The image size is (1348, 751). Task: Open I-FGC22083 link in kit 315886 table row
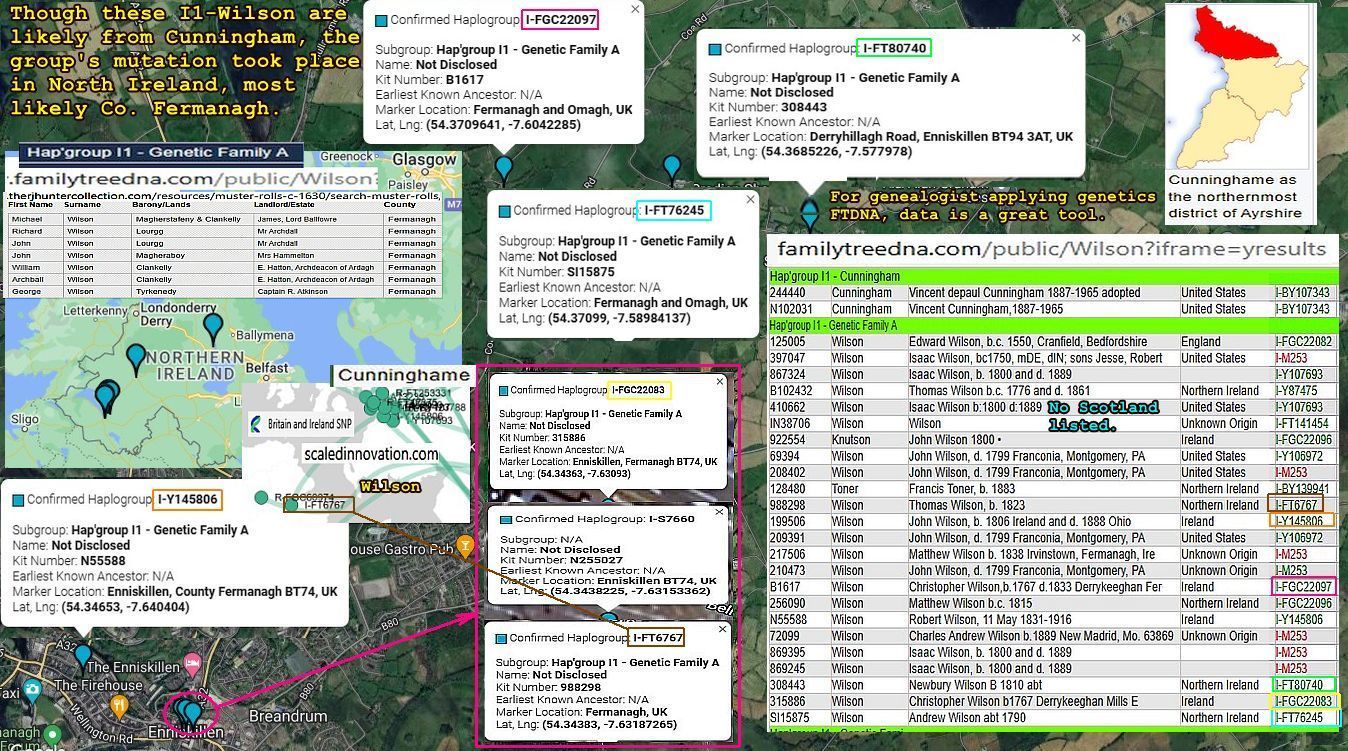[x=1304, y=701]
